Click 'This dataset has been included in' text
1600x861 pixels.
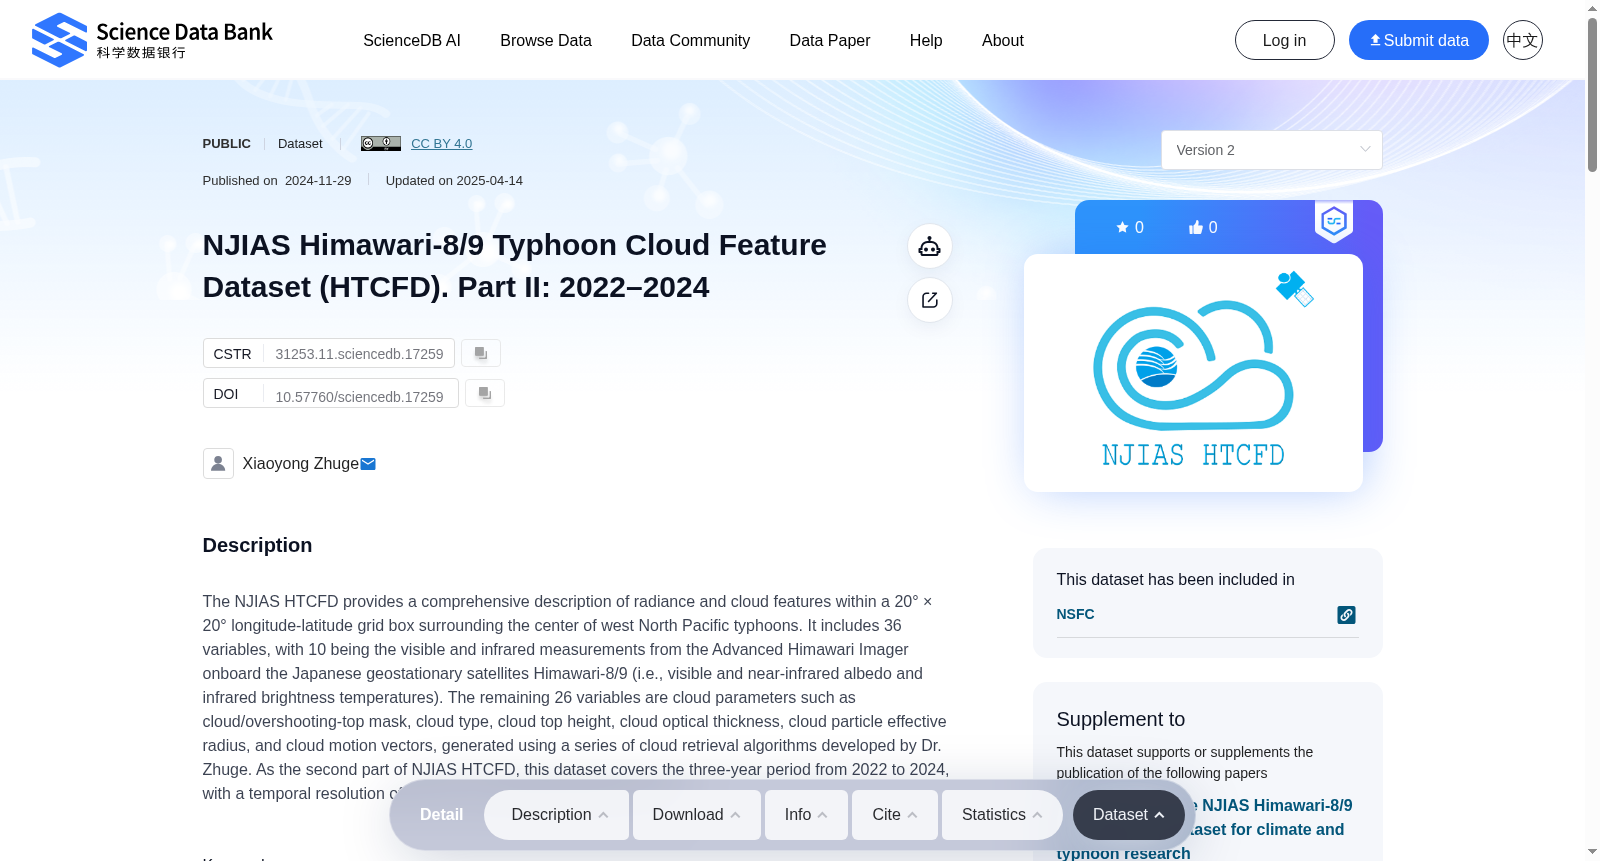pyautogui.click(x=1176, y=579)
